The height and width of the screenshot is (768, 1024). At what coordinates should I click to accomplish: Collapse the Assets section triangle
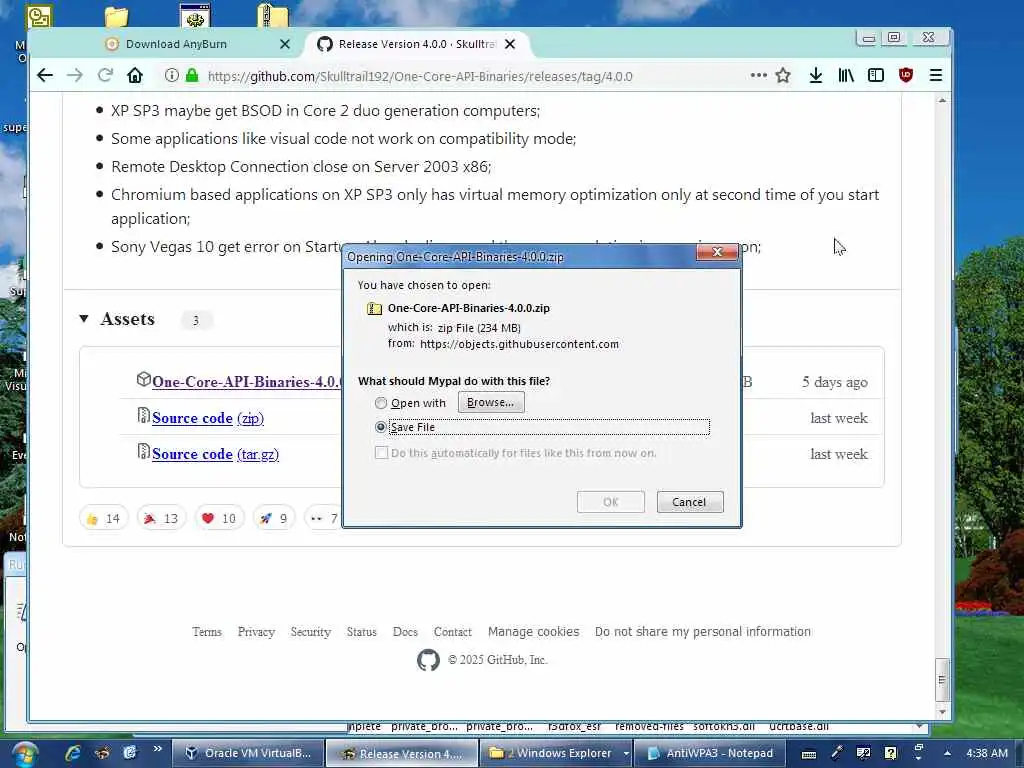coord(84,319)
